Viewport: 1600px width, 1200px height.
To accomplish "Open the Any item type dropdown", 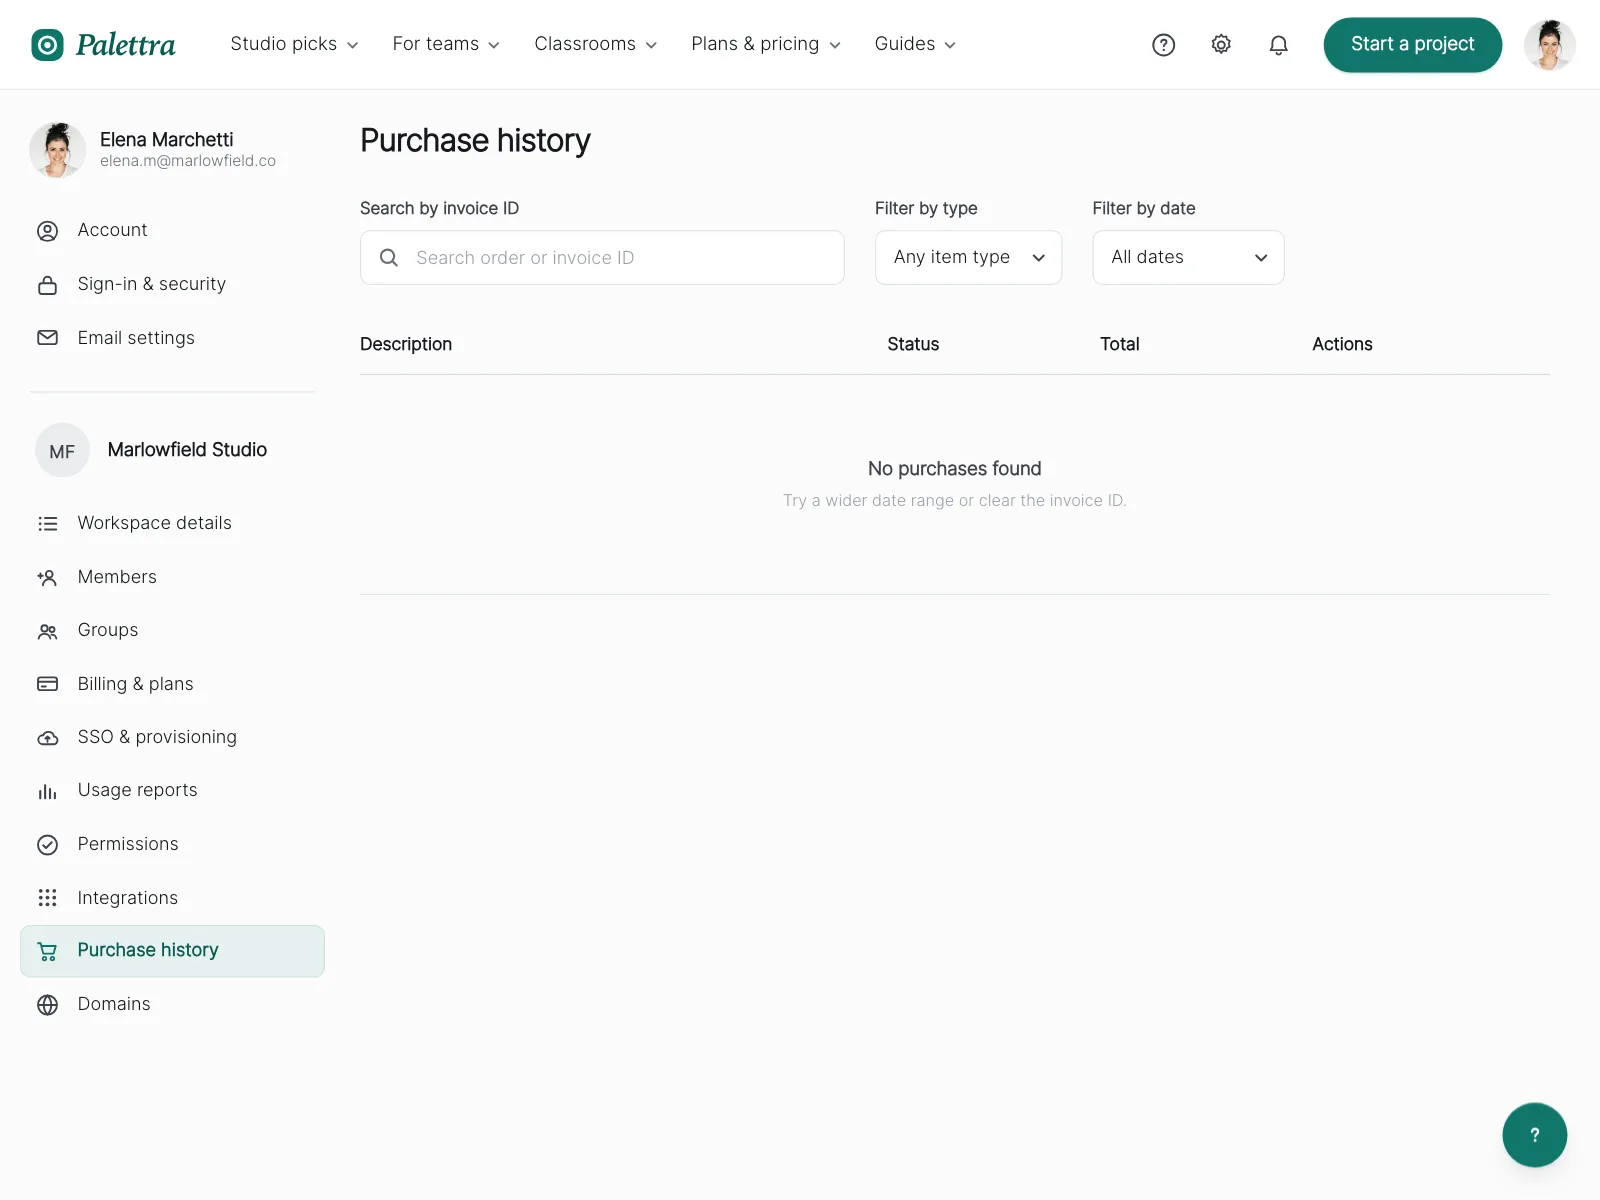I will tap(968, 258).
